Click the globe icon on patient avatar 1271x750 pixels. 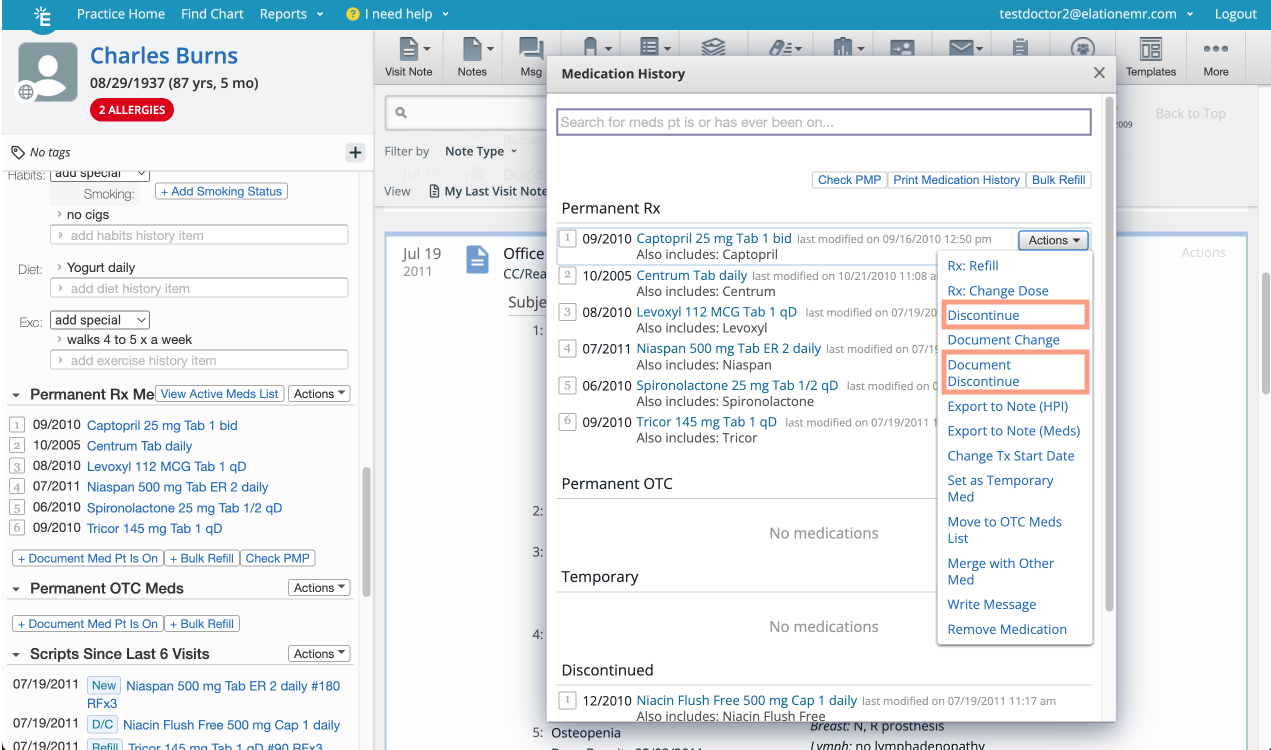pos(26,92)
